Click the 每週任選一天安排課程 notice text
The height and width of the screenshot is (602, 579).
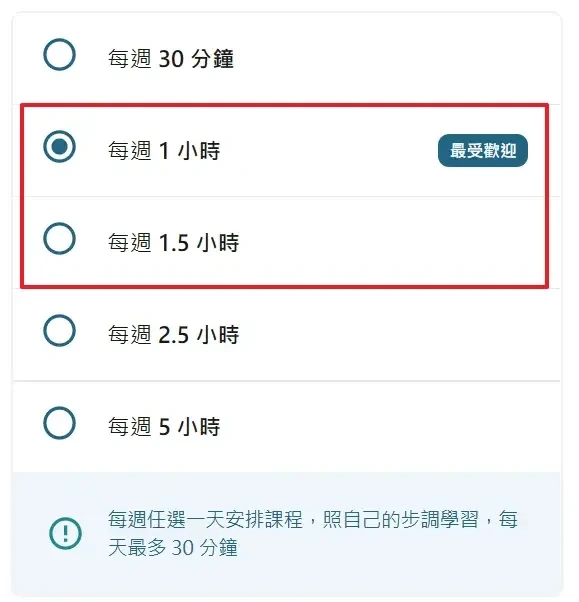tap(205, 519)
